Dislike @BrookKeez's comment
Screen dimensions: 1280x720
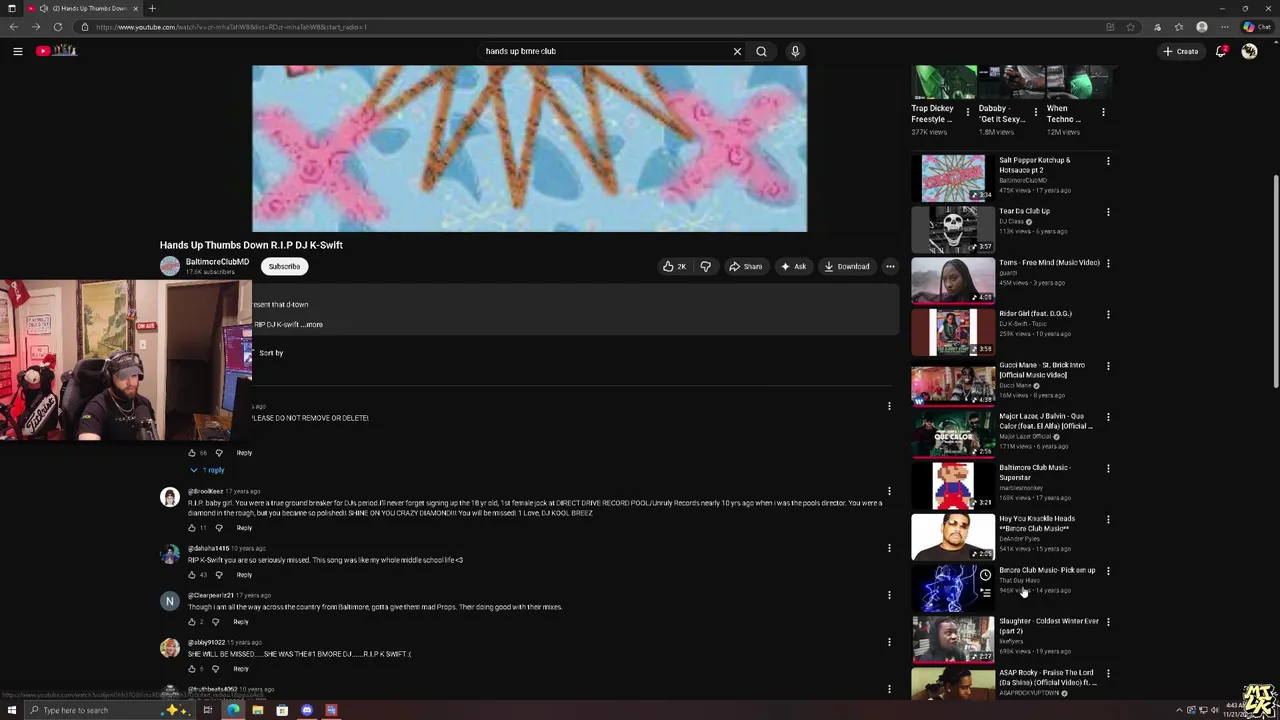(x=219, y=528)
